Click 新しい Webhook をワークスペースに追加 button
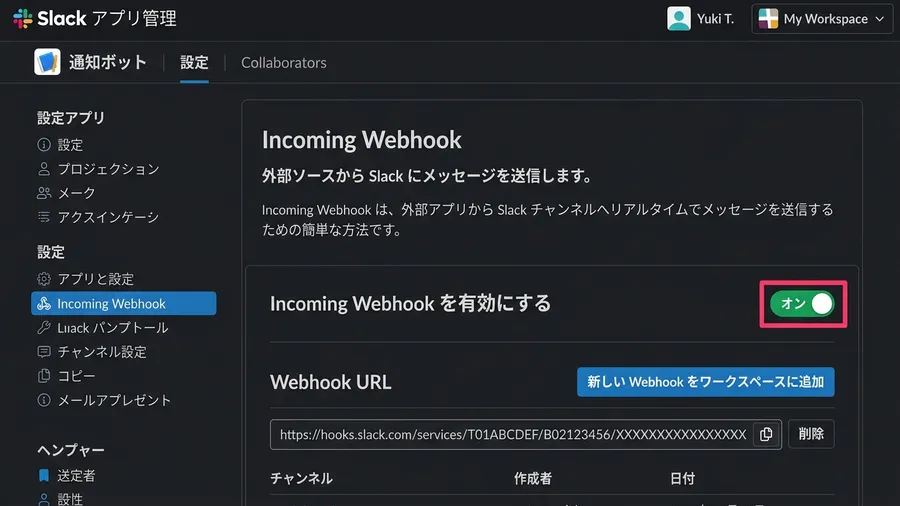The width and height of the screenshot is (900, 506). (x=705, y=382)
